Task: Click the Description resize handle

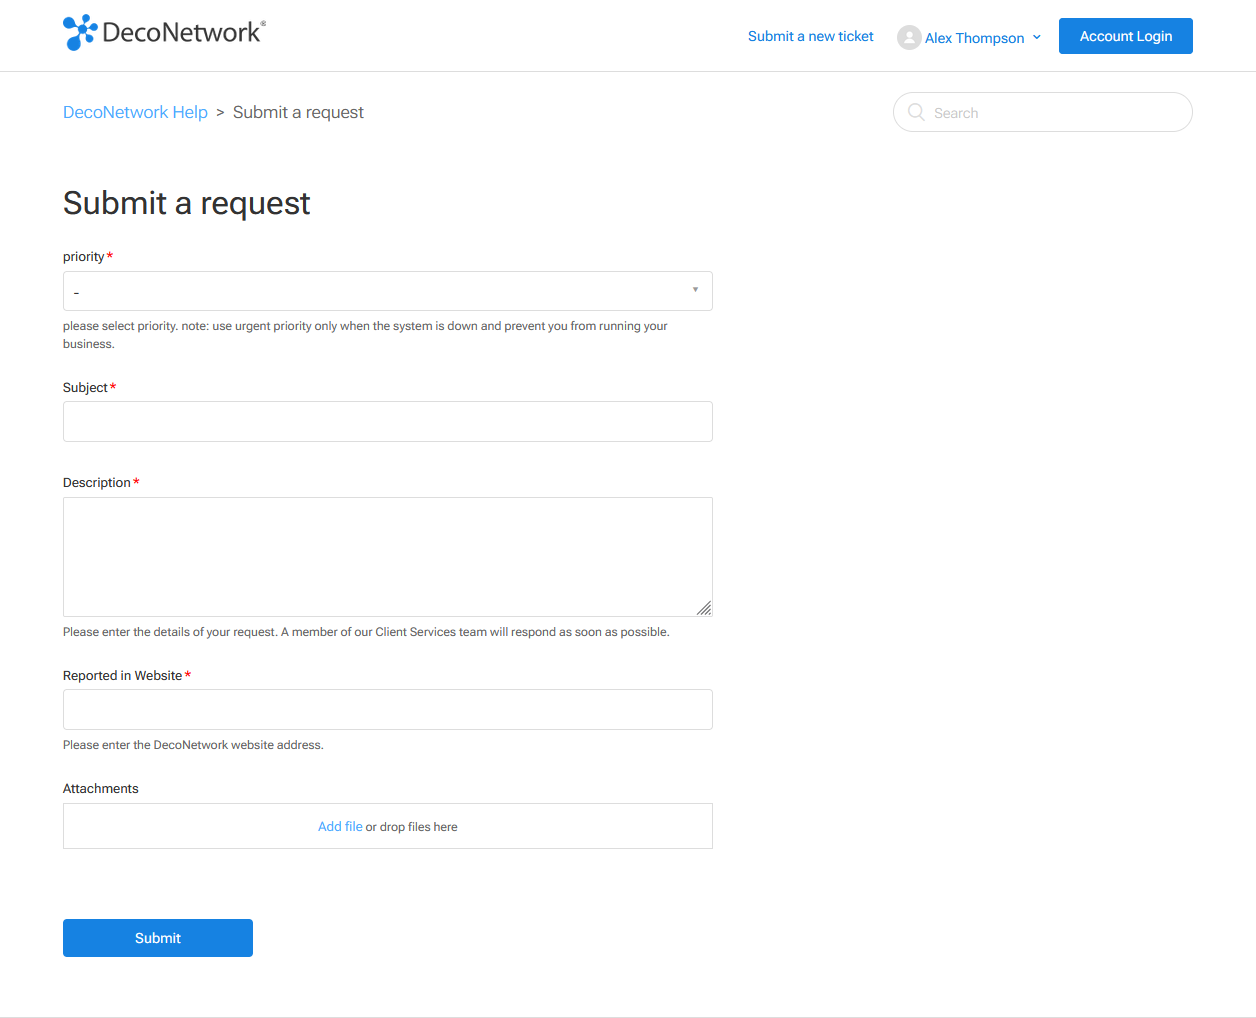Action: click(x=704, y=608)
